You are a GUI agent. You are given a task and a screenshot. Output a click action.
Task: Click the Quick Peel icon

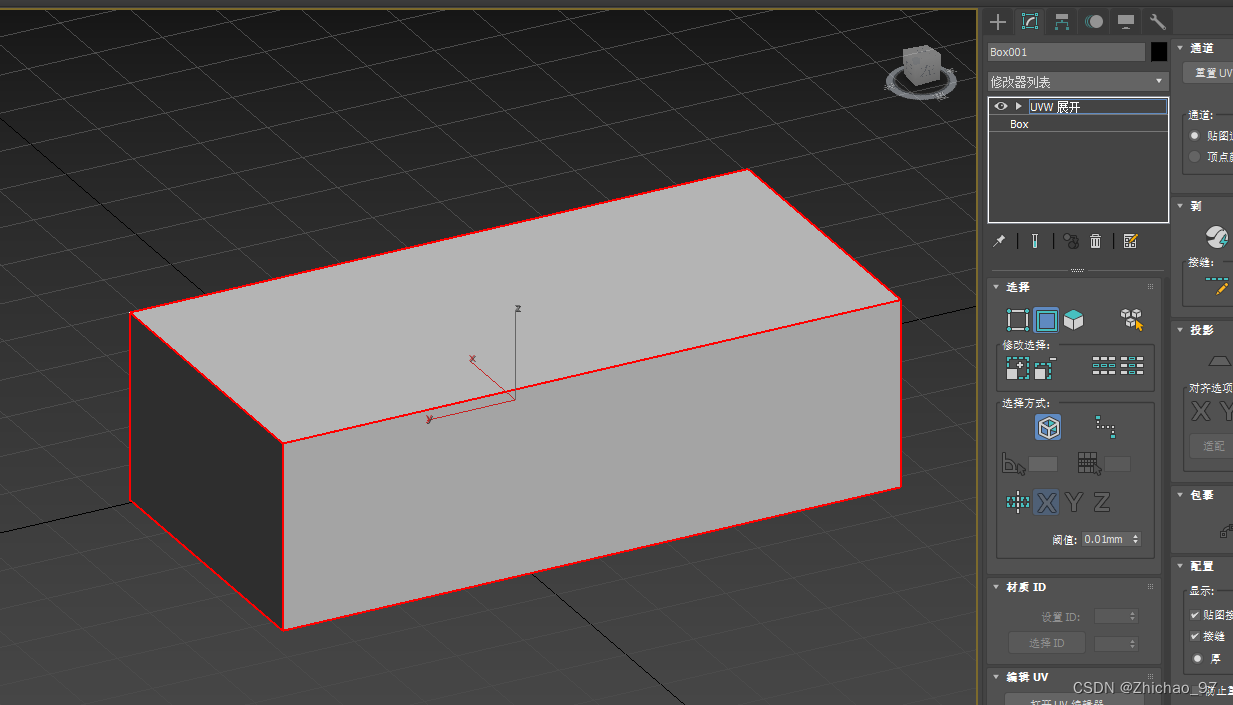pyautogui.click(x=1216, y=236)
